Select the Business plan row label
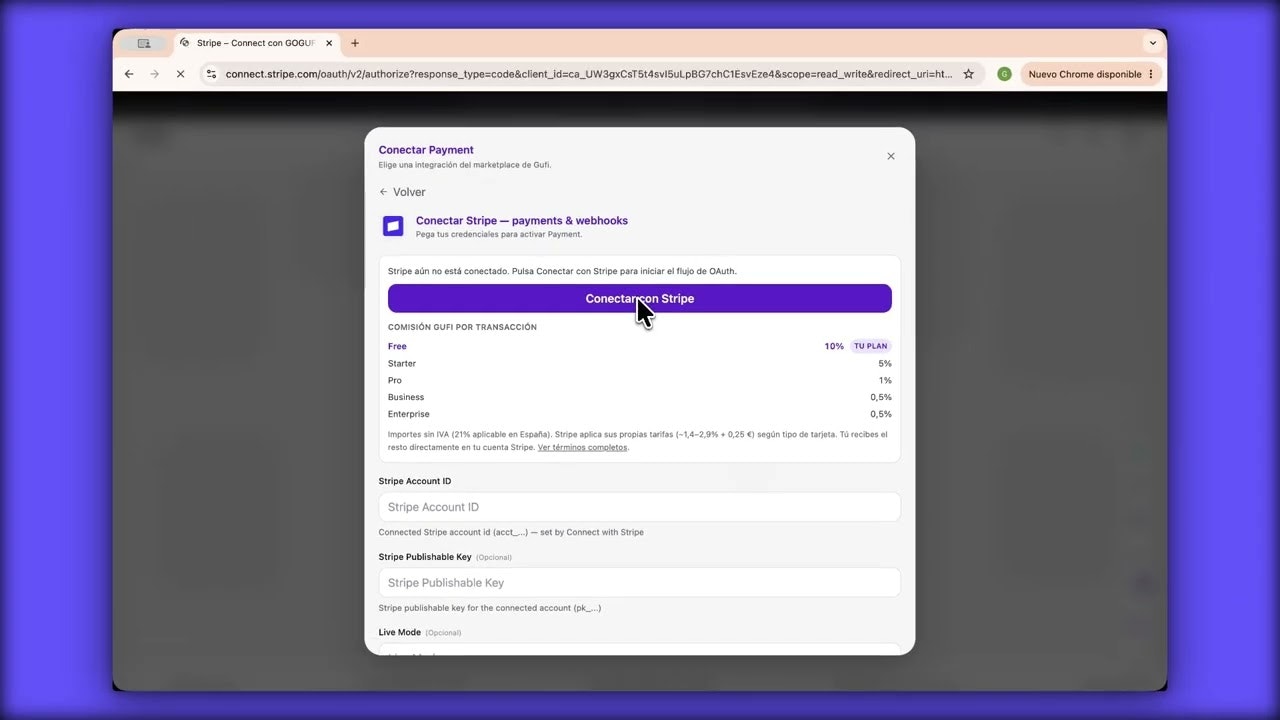Viewport: 1280px width, 720px height. (406, 397)
